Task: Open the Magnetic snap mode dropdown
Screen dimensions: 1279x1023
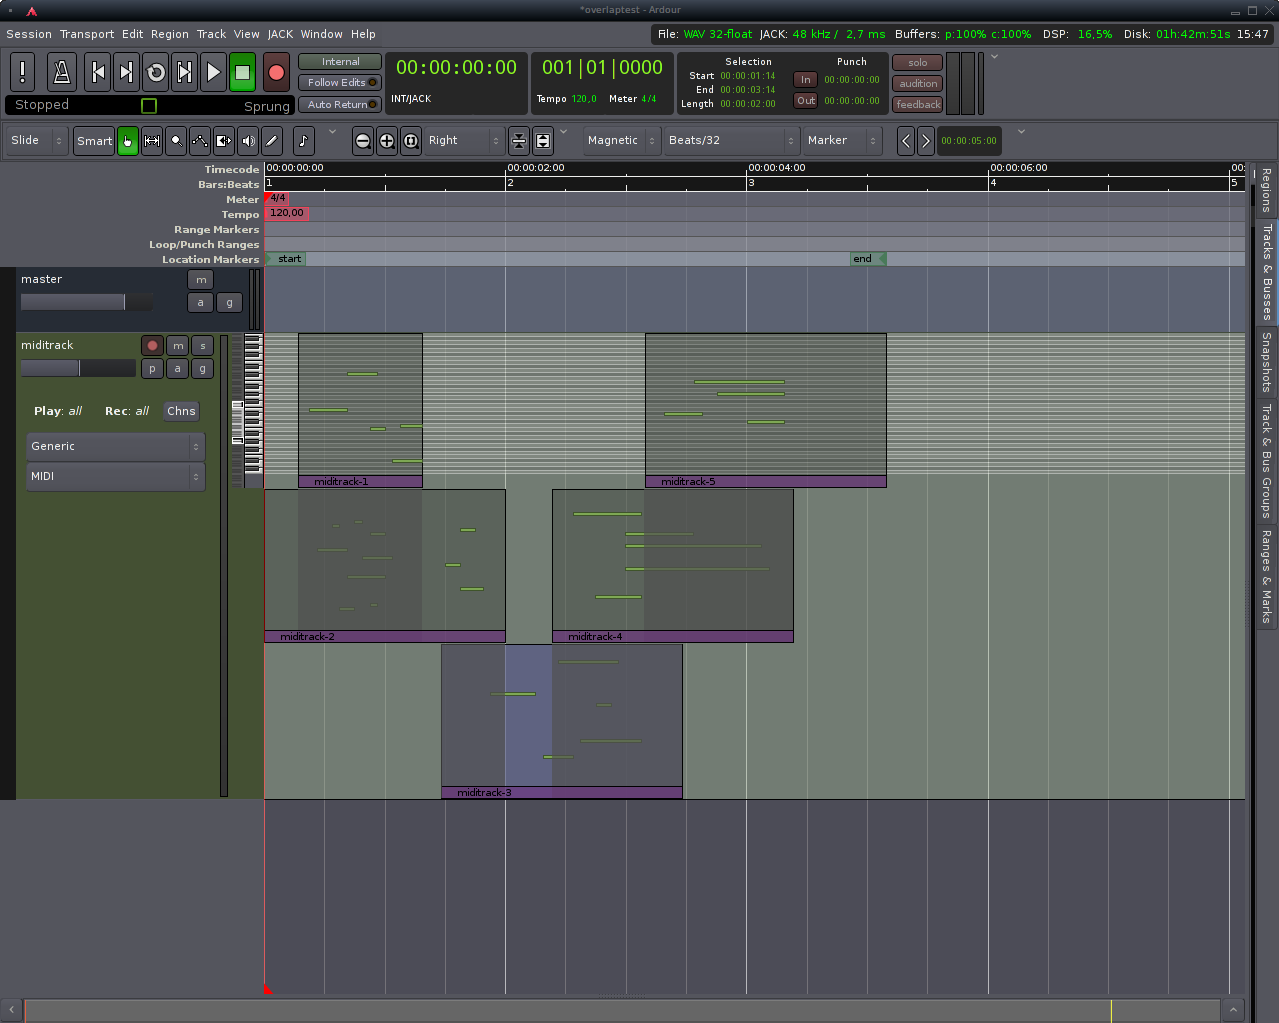Action: pyautogui.click(x=622, y=141)
